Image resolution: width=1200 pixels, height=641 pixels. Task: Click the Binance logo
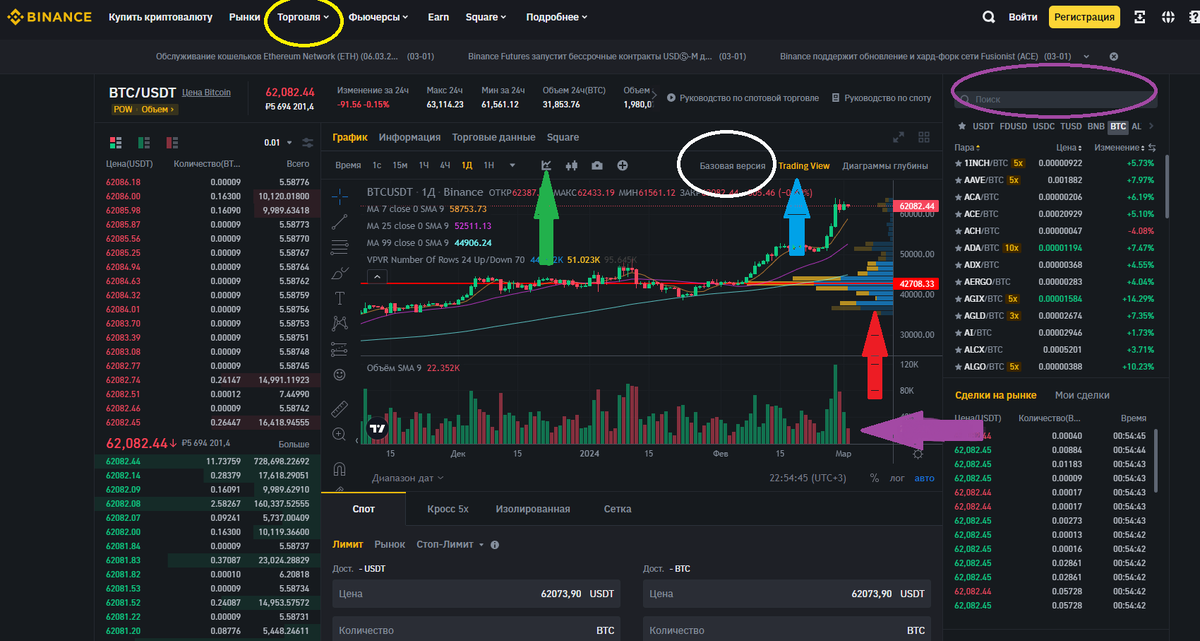50,17
